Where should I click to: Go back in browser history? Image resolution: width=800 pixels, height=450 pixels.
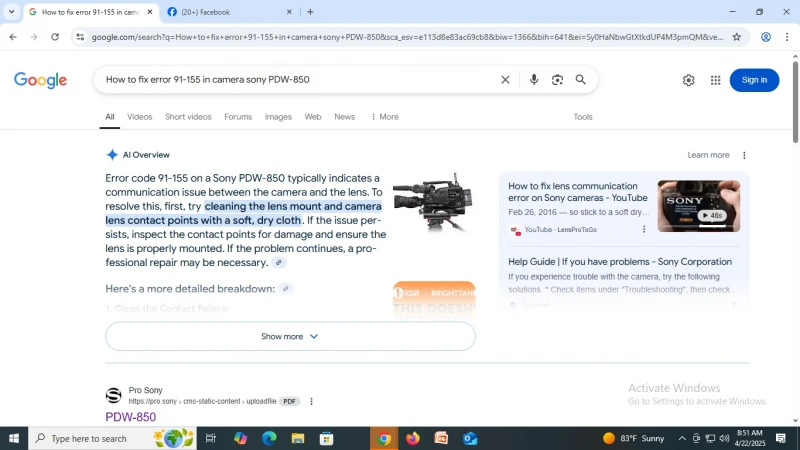(13, 37)
